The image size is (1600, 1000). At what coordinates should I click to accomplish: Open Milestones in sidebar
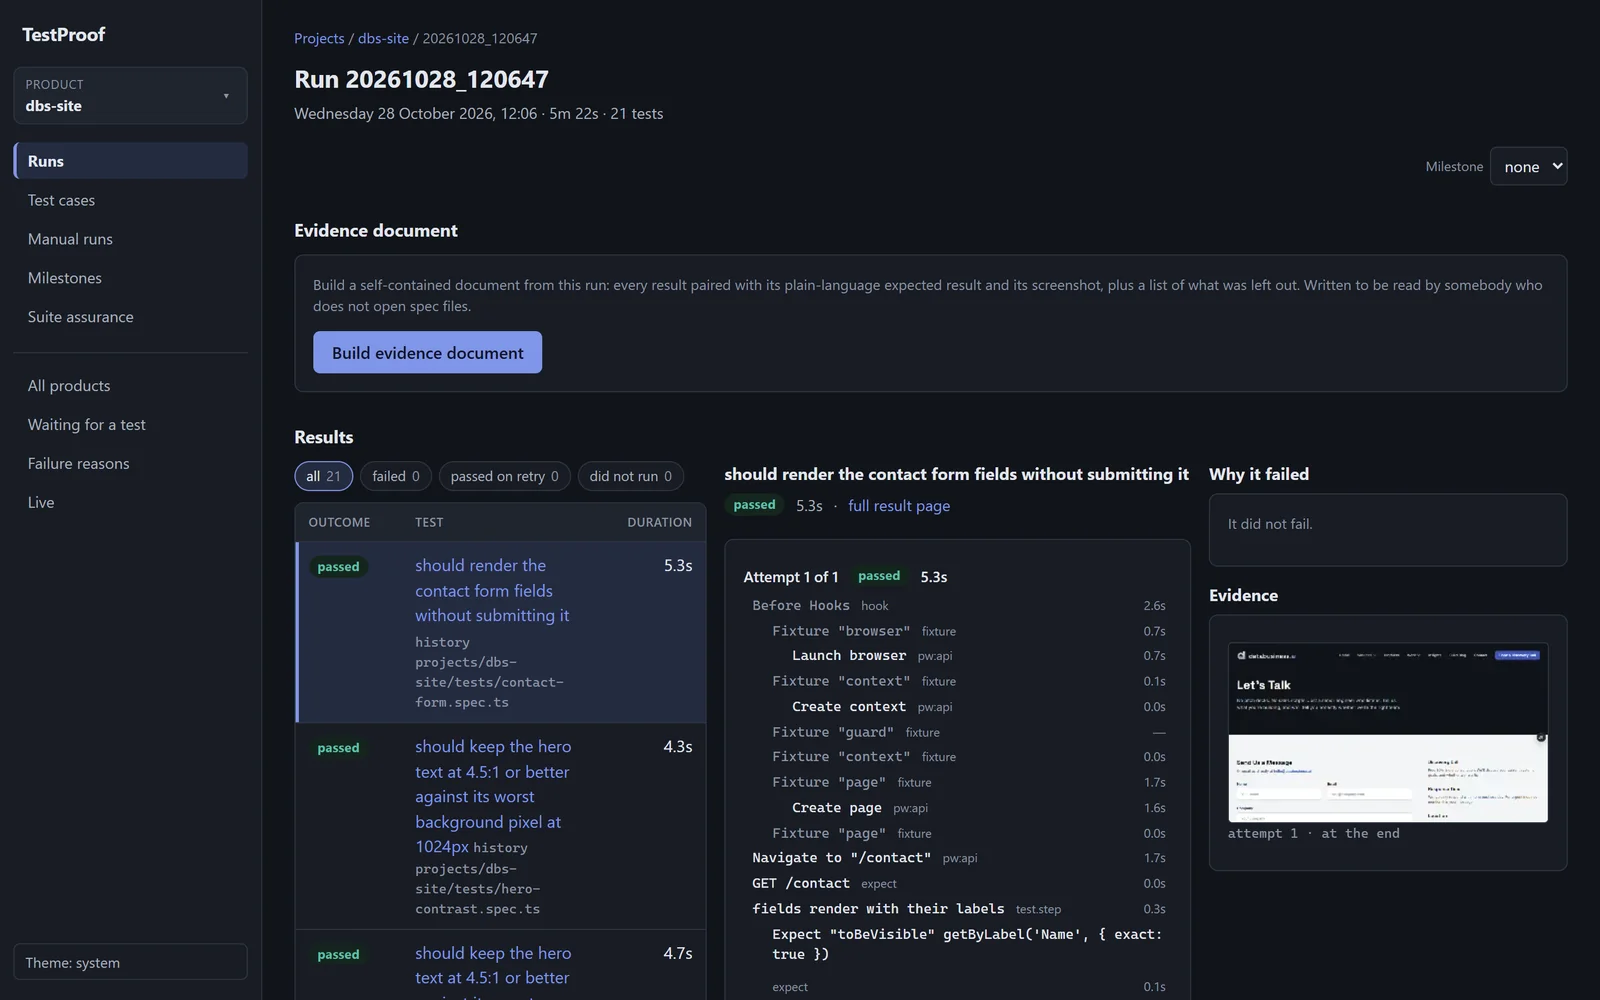(x=130, y=278)
